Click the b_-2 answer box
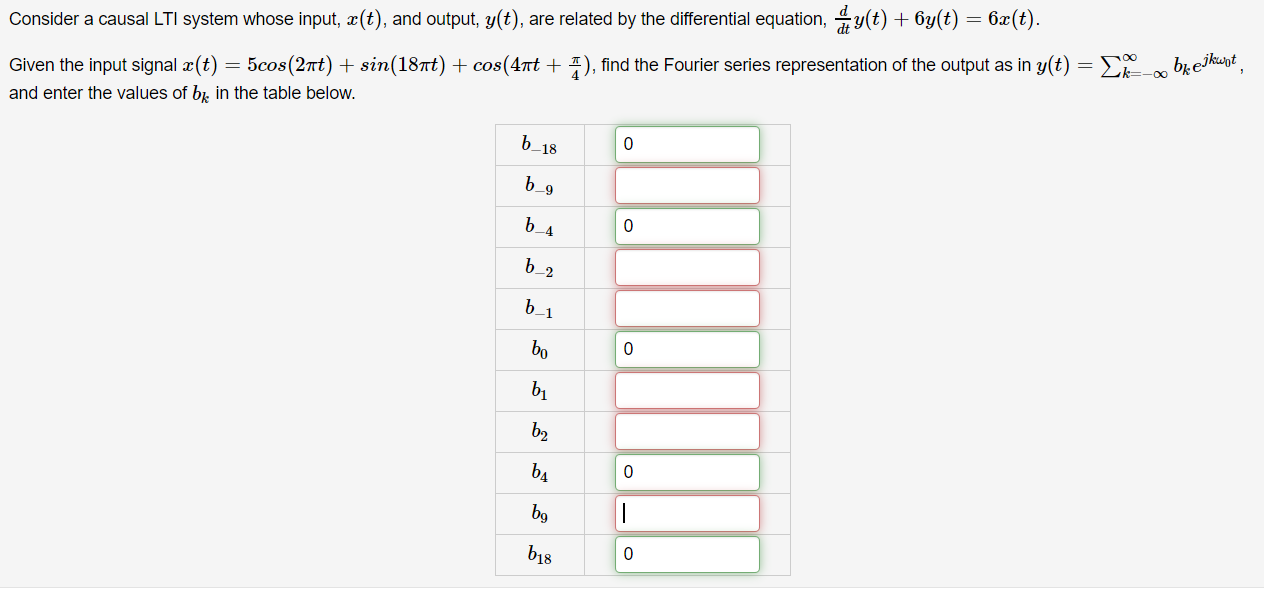This screenshot has height=592, width=1264. tap(687, 267)
